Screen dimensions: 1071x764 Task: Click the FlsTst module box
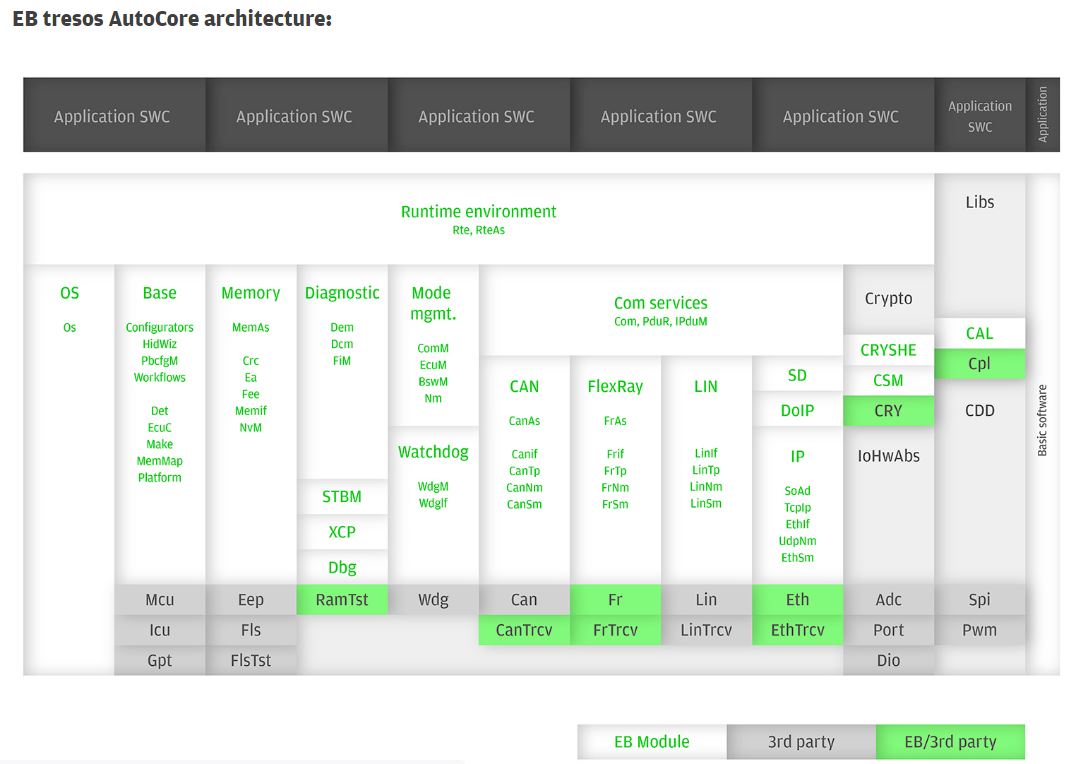coord(251,660)
